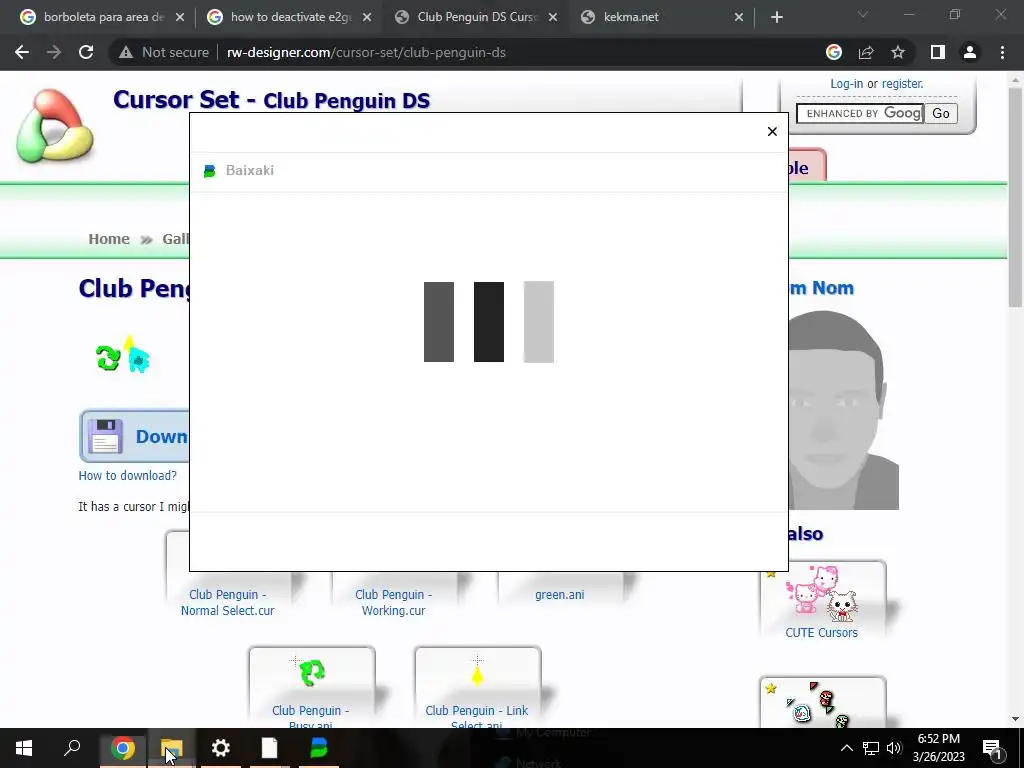This screenshot has width=1024, height=768.
Task: Click the address bar URL
Action: pyautogui.click(x=366, y=52)
